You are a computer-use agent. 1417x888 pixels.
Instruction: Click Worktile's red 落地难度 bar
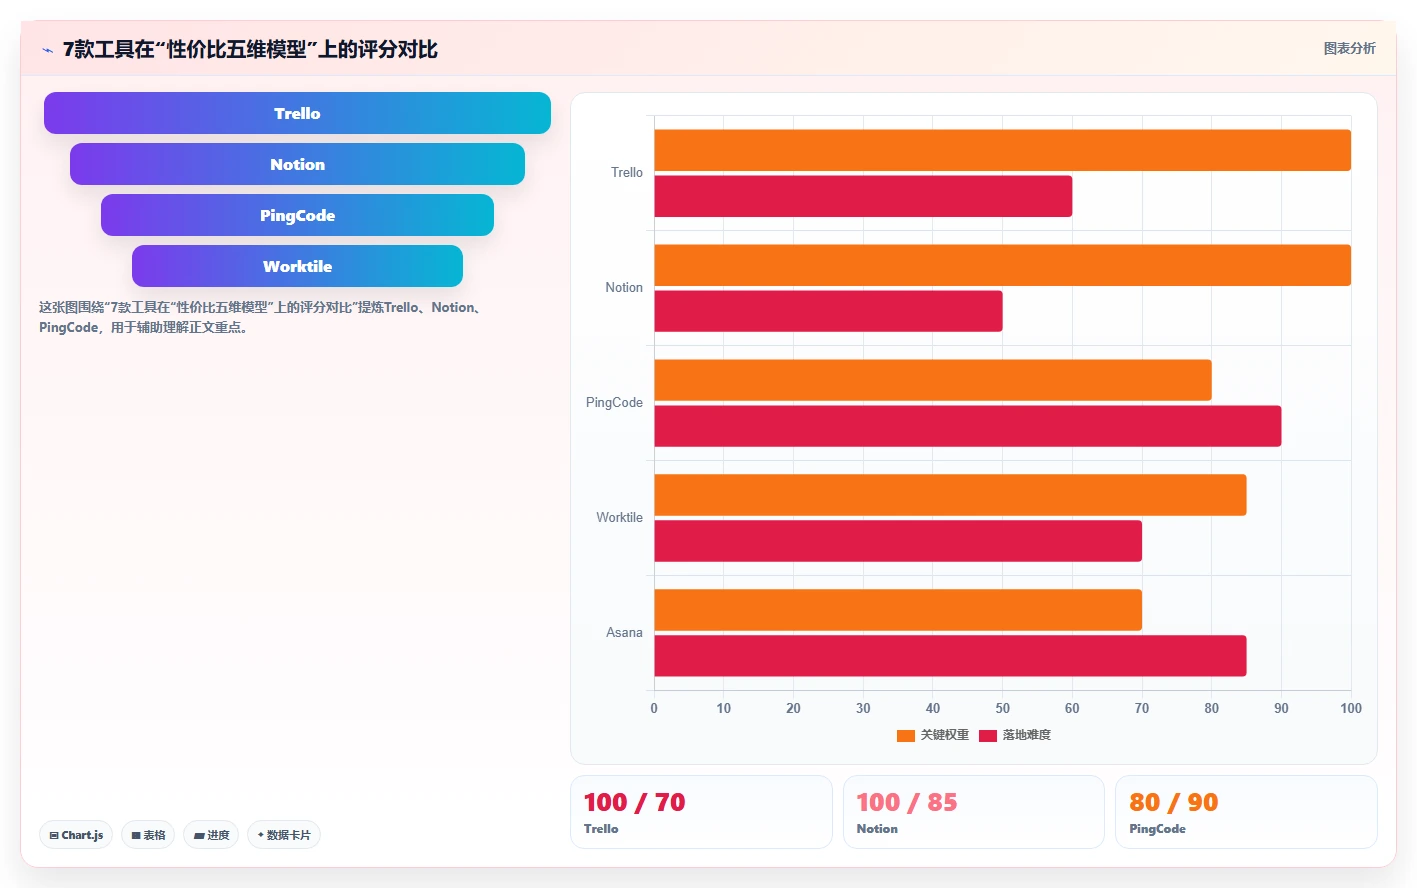tap(898, 541)
